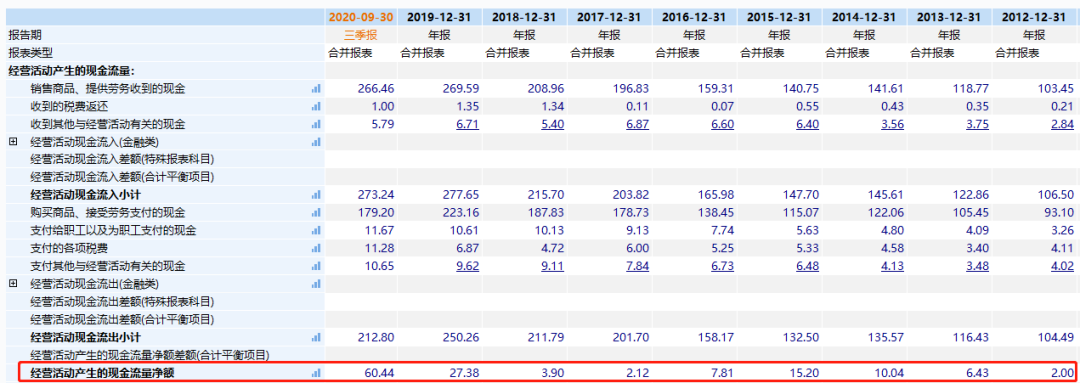Select the 2019-12-31 column header
The image size is (1080, 383).
[x=439, y=17]
